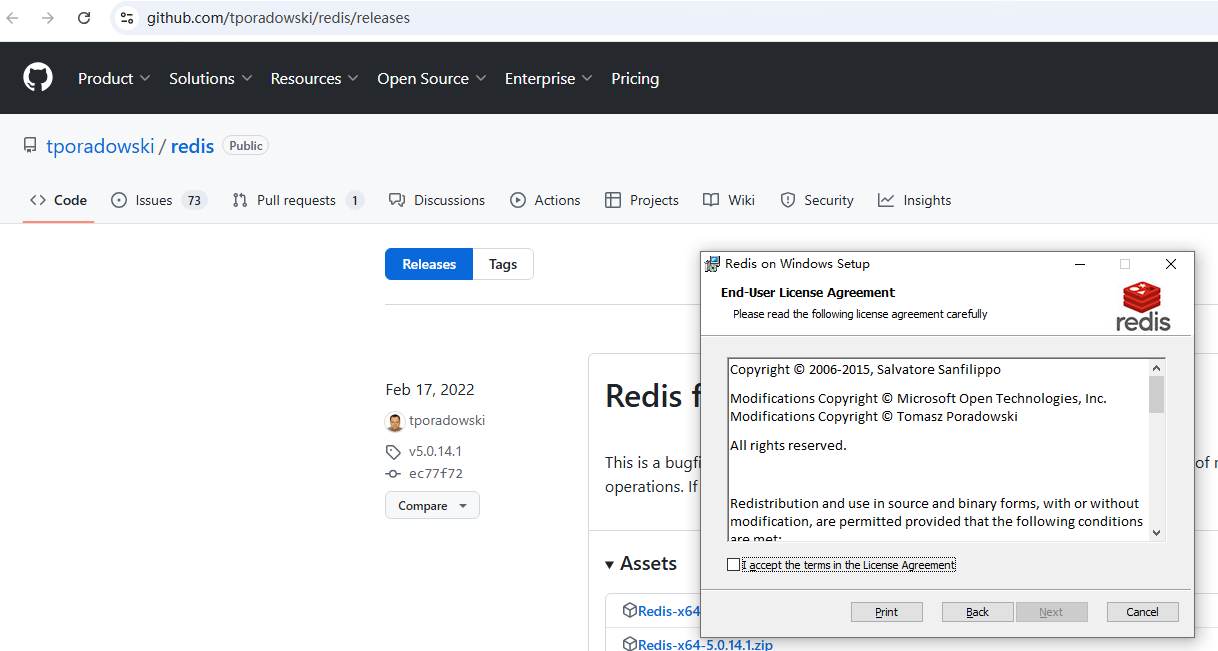Click the package icon next to Redis-x64 zip
The height and width of the screenshot is (651, 1218).
click(x=629, y=643)
